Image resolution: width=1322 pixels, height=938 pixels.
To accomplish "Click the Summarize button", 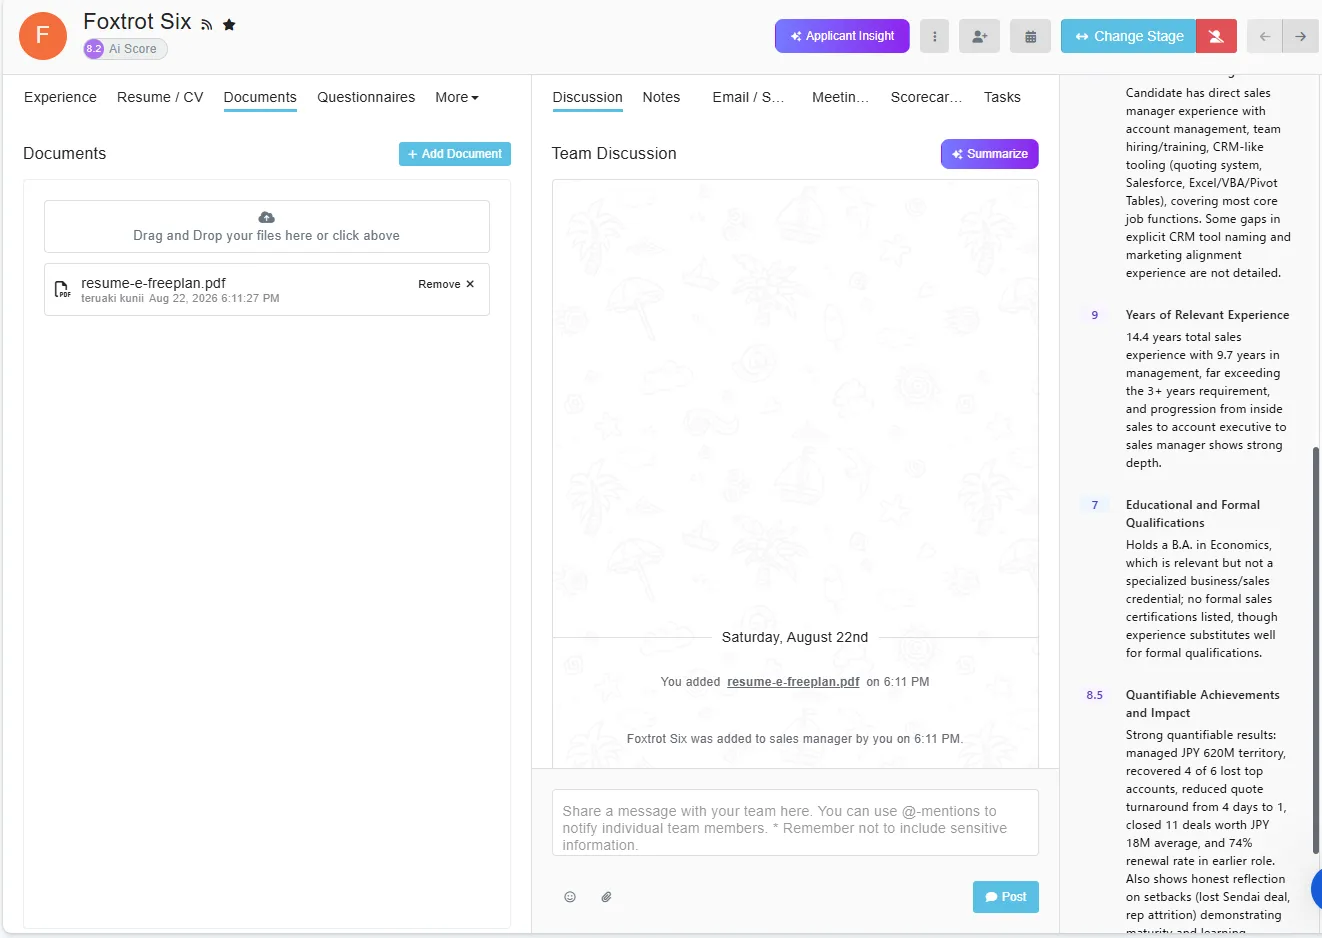I will [x=990, y=154].
